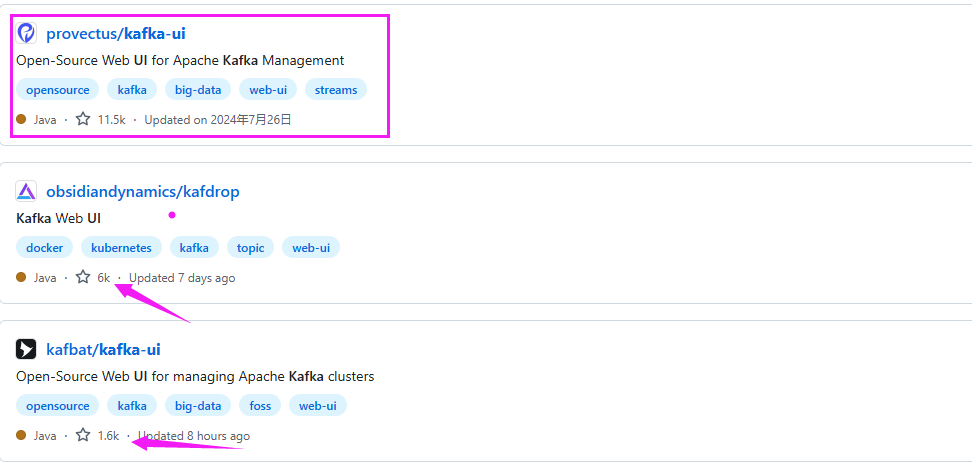Click the 6k star count
Image resolution: width=972 pixels, height=463 pixels.
104,278
